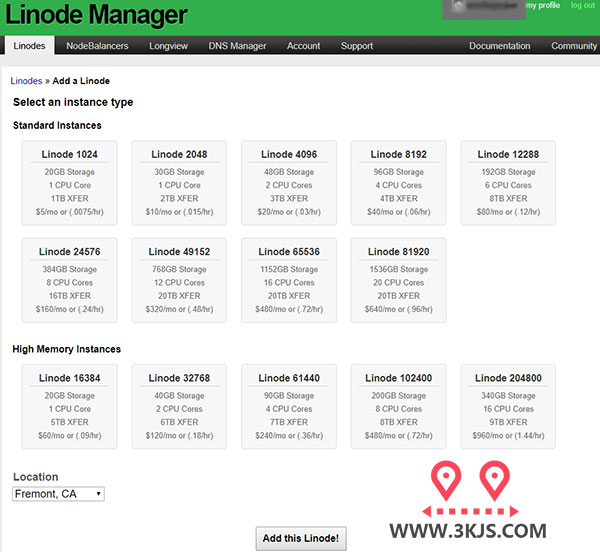Select high memory Linode 16384

[x=70, y=407]
